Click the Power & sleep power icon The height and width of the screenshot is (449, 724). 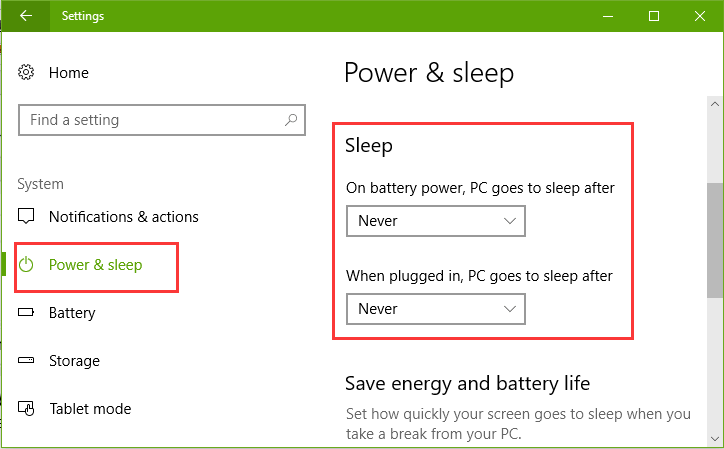(x=28, y=265)
